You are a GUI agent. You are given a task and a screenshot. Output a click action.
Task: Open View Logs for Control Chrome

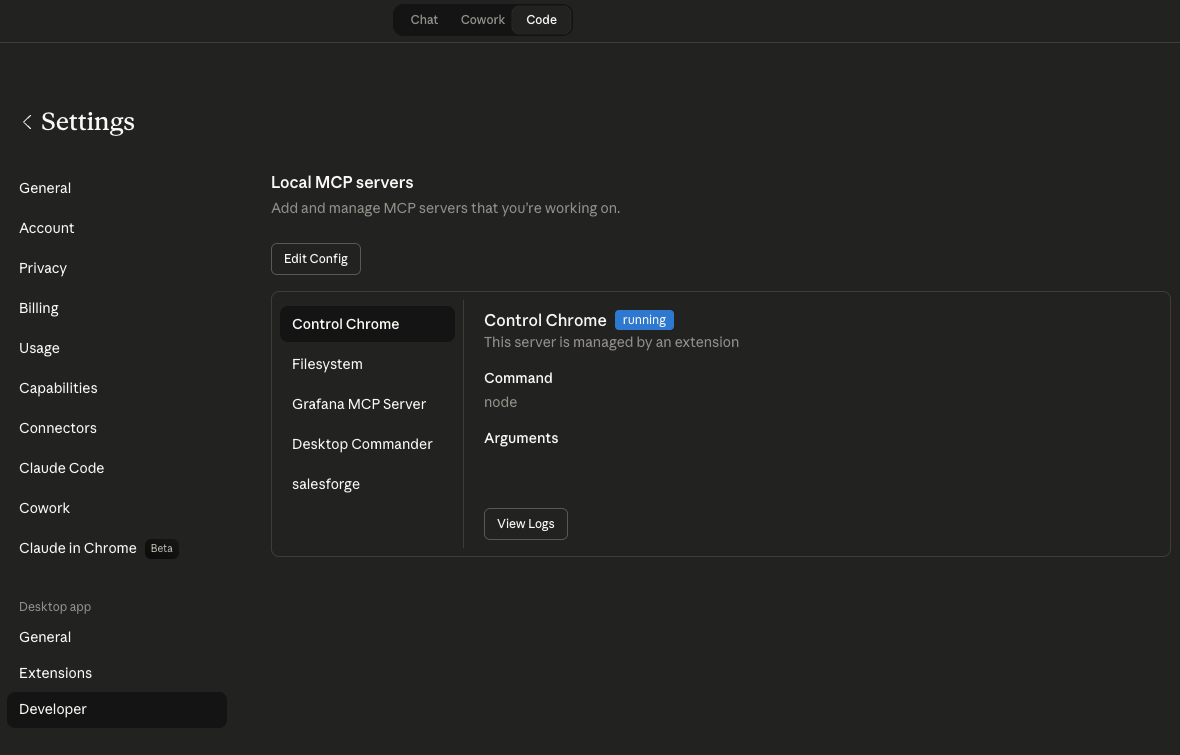[x=525, y=524]
